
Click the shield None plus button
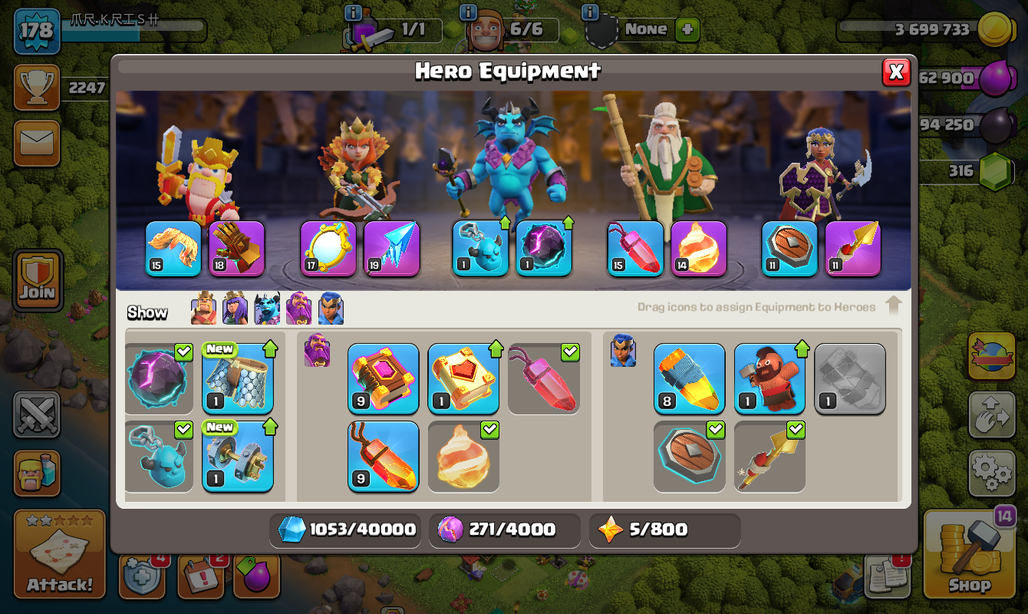[686, 29]
